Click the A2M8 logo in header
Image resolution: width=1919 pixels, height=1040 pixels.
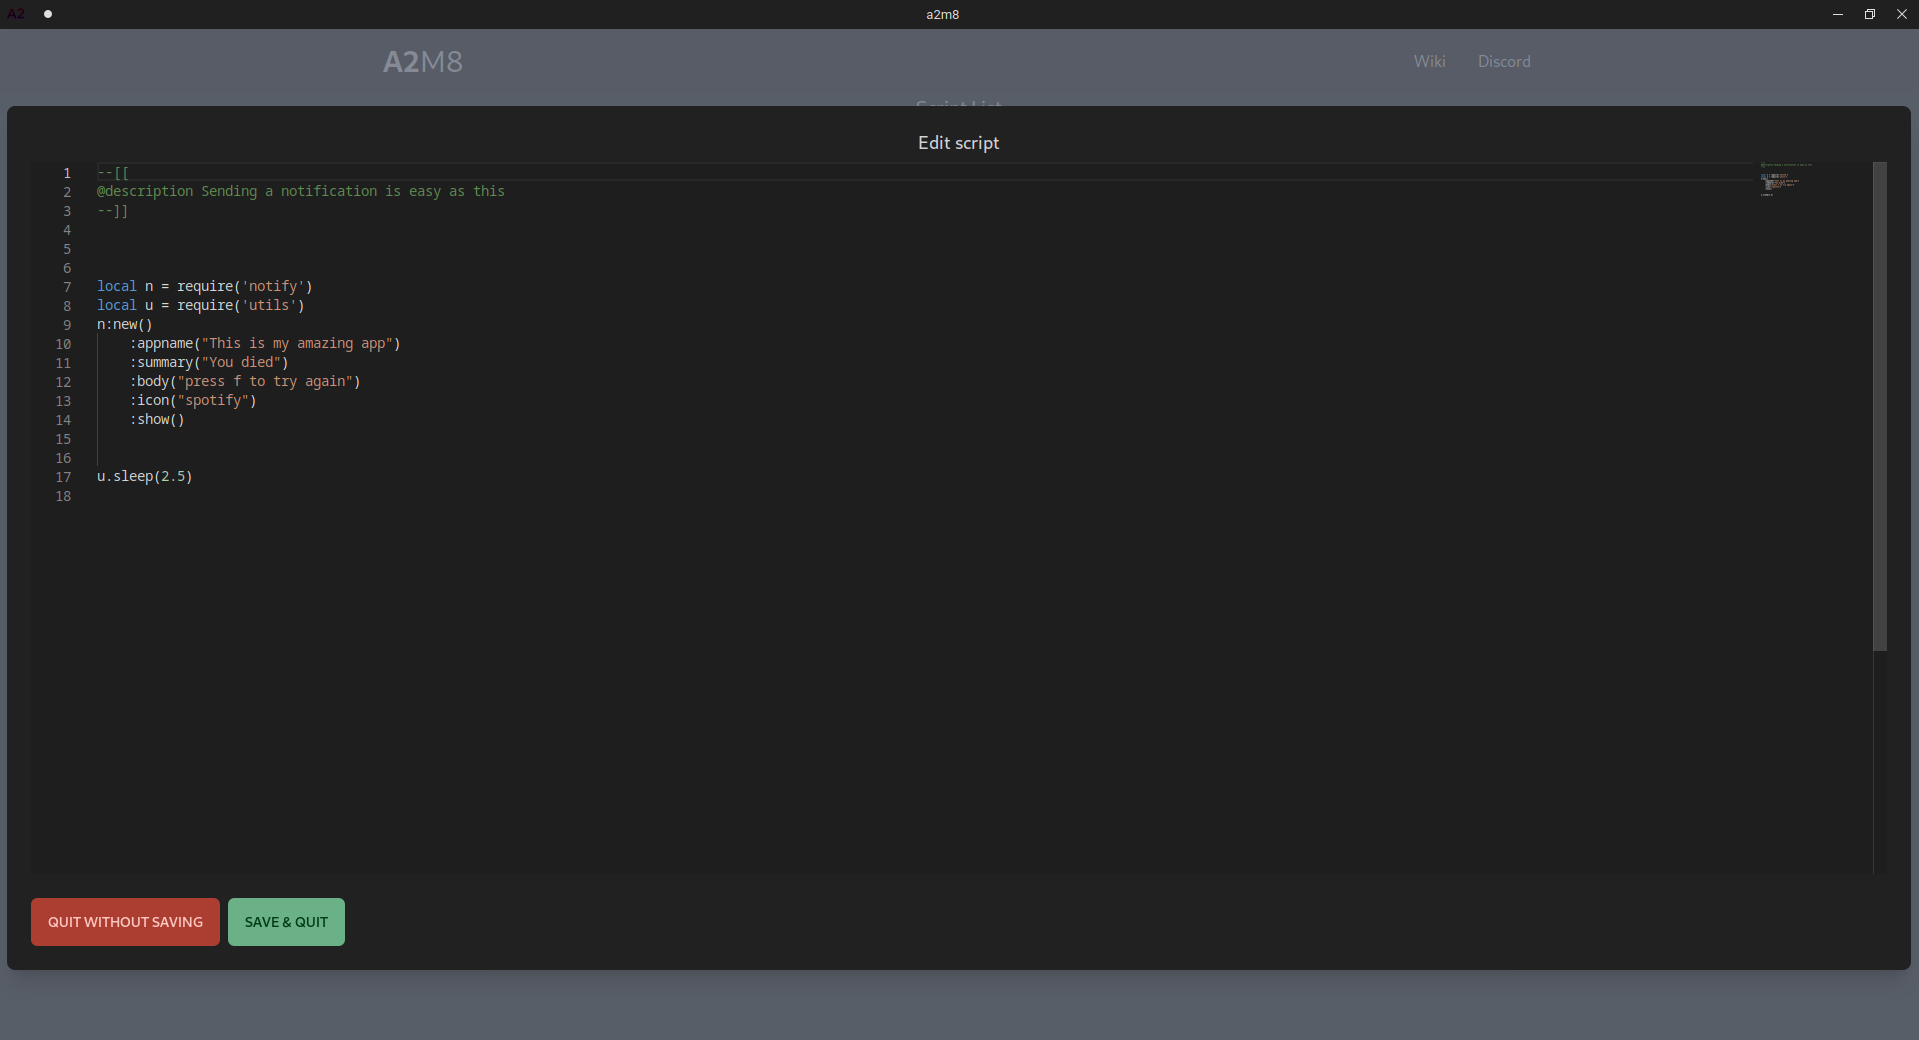422,62
